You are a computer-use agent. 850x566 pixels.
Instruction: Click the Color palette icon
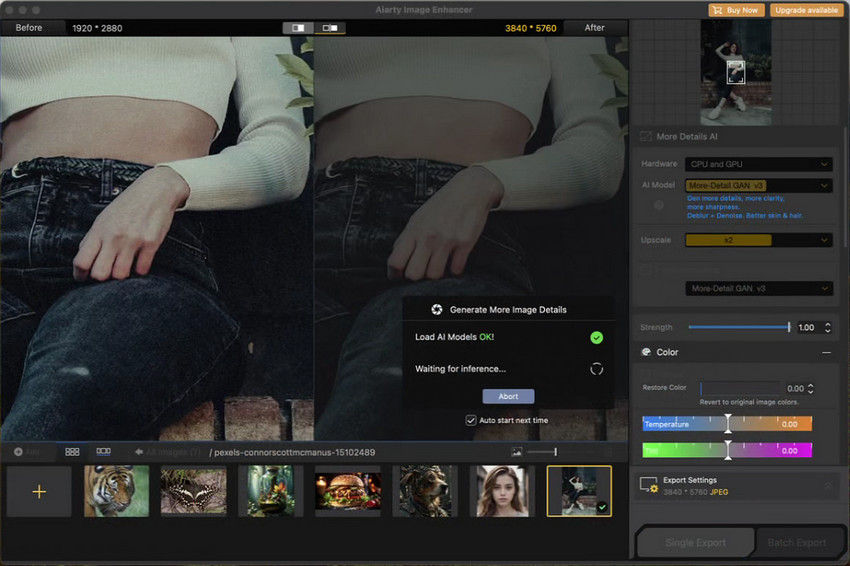pyautogui.click(x=646, y=352)
